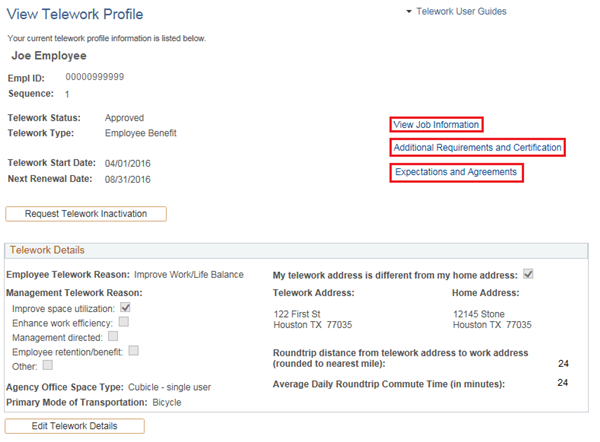600x442 pixels.
Task: Click the Average Daily Roundtrip Commute Time value
Action: click(561, 383)
